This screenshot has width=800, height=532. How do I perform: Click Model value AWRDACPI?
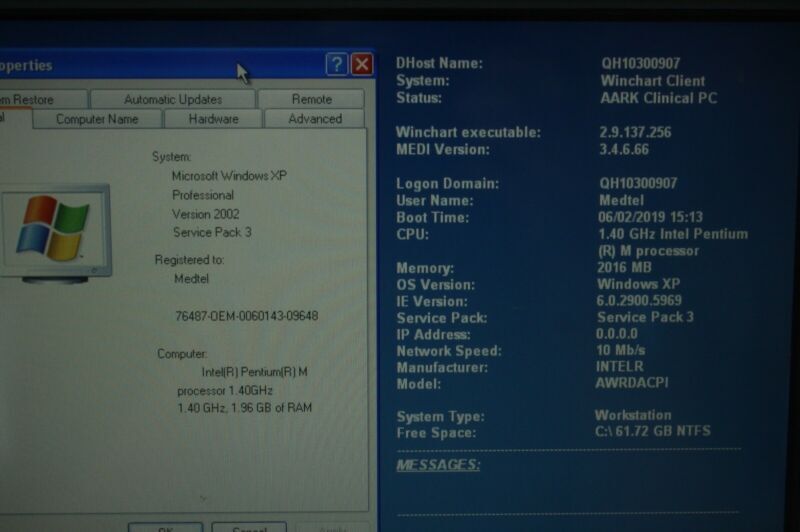point(632,383)
